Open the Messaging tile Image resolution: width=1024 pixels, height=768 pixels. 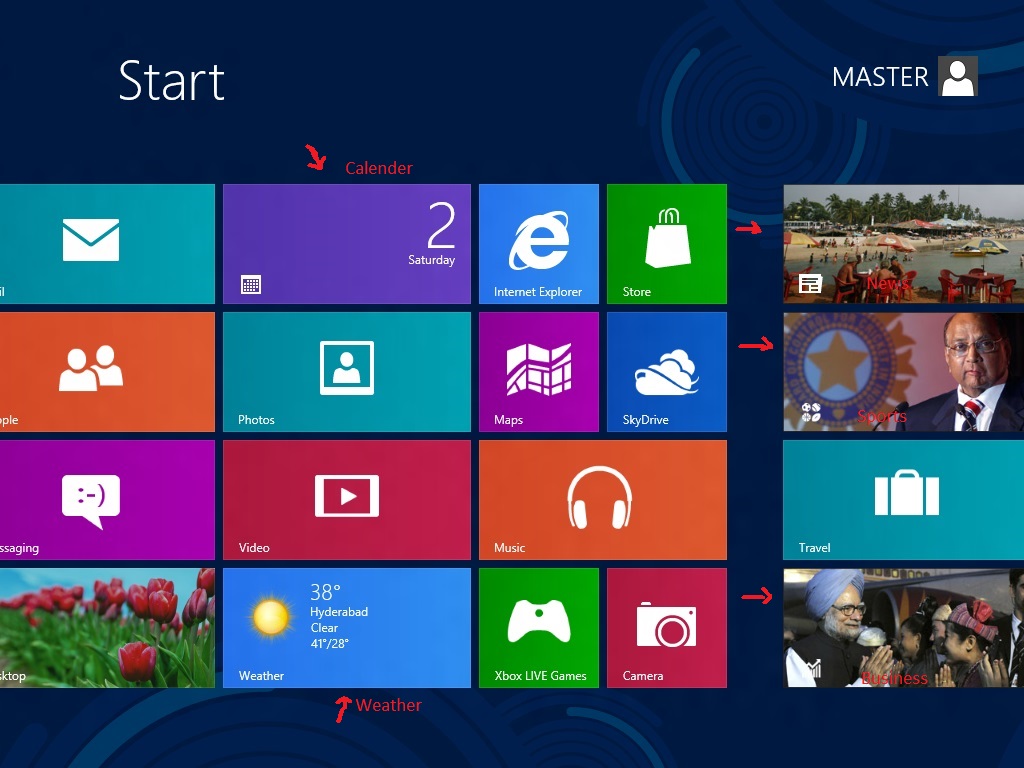click(x=107, y=500)
